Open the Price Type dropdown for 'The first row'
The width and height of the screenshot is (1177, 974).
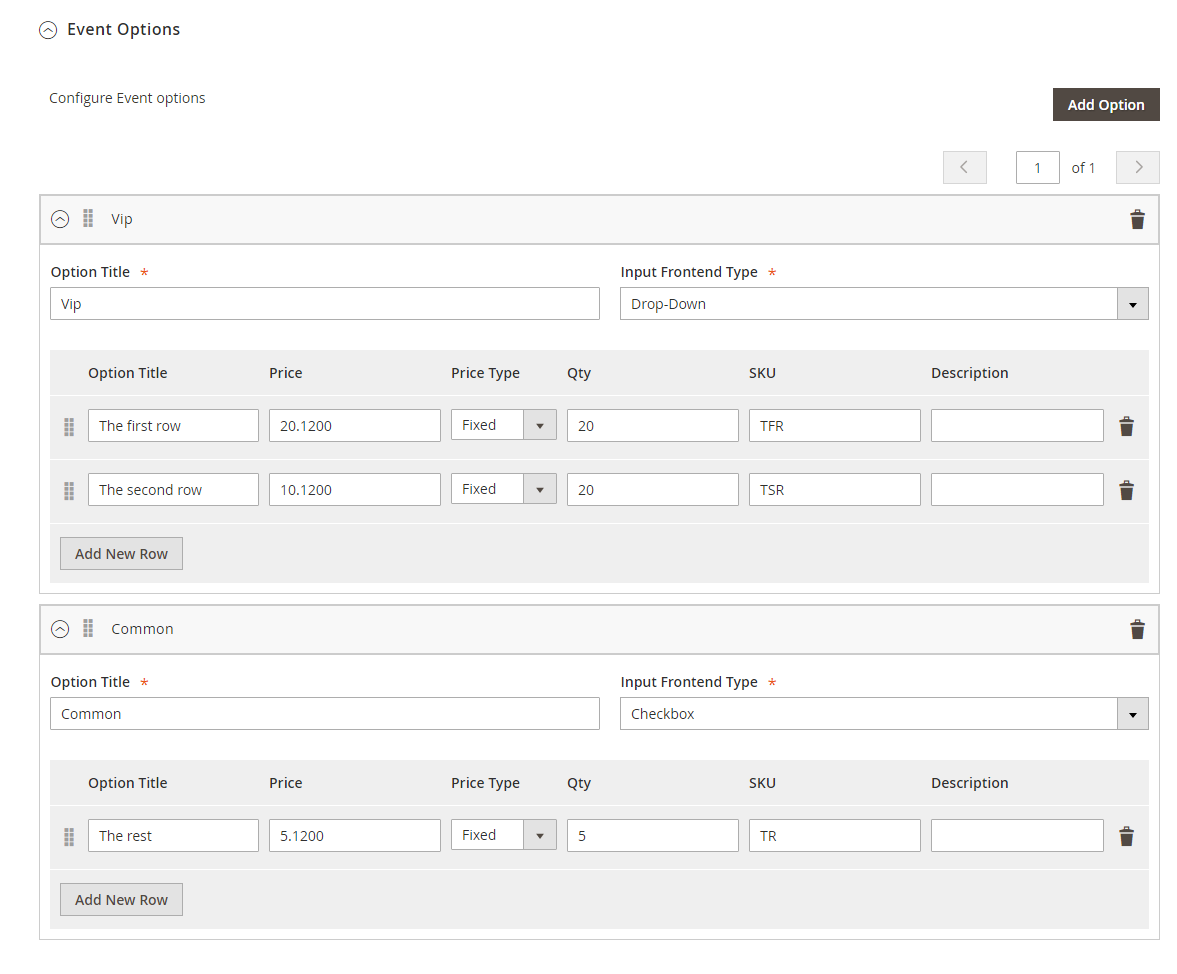click(504, 425)
